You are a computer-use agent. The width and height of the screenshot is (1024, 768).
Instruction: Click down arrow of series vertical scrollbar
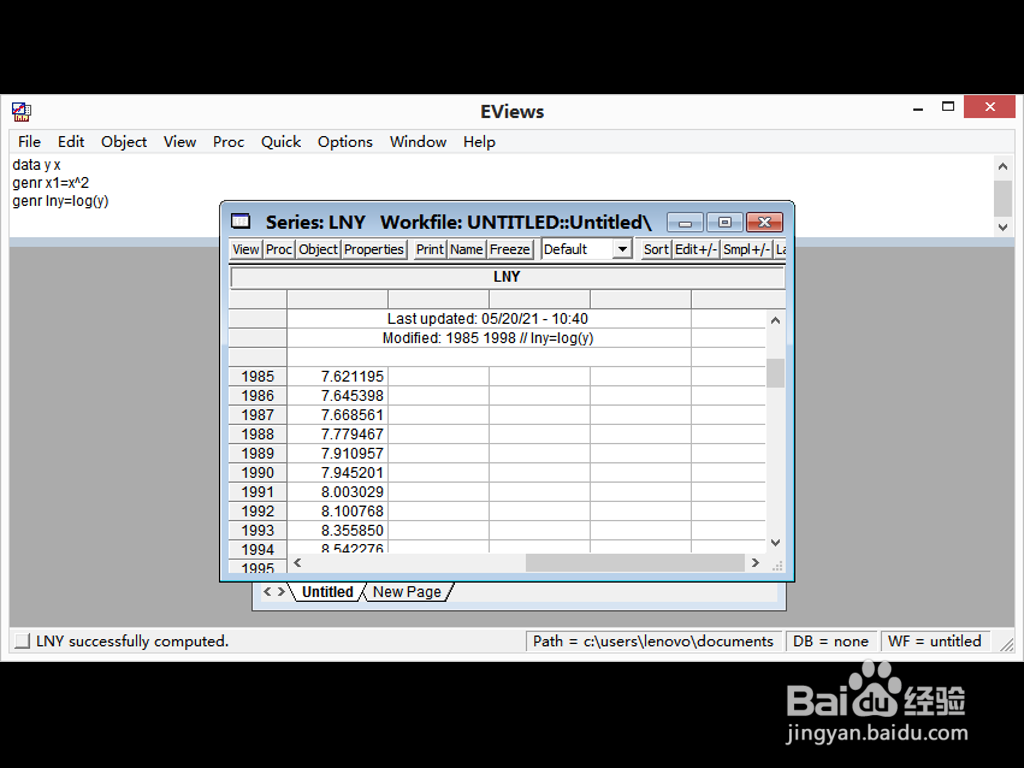point(775,543)
